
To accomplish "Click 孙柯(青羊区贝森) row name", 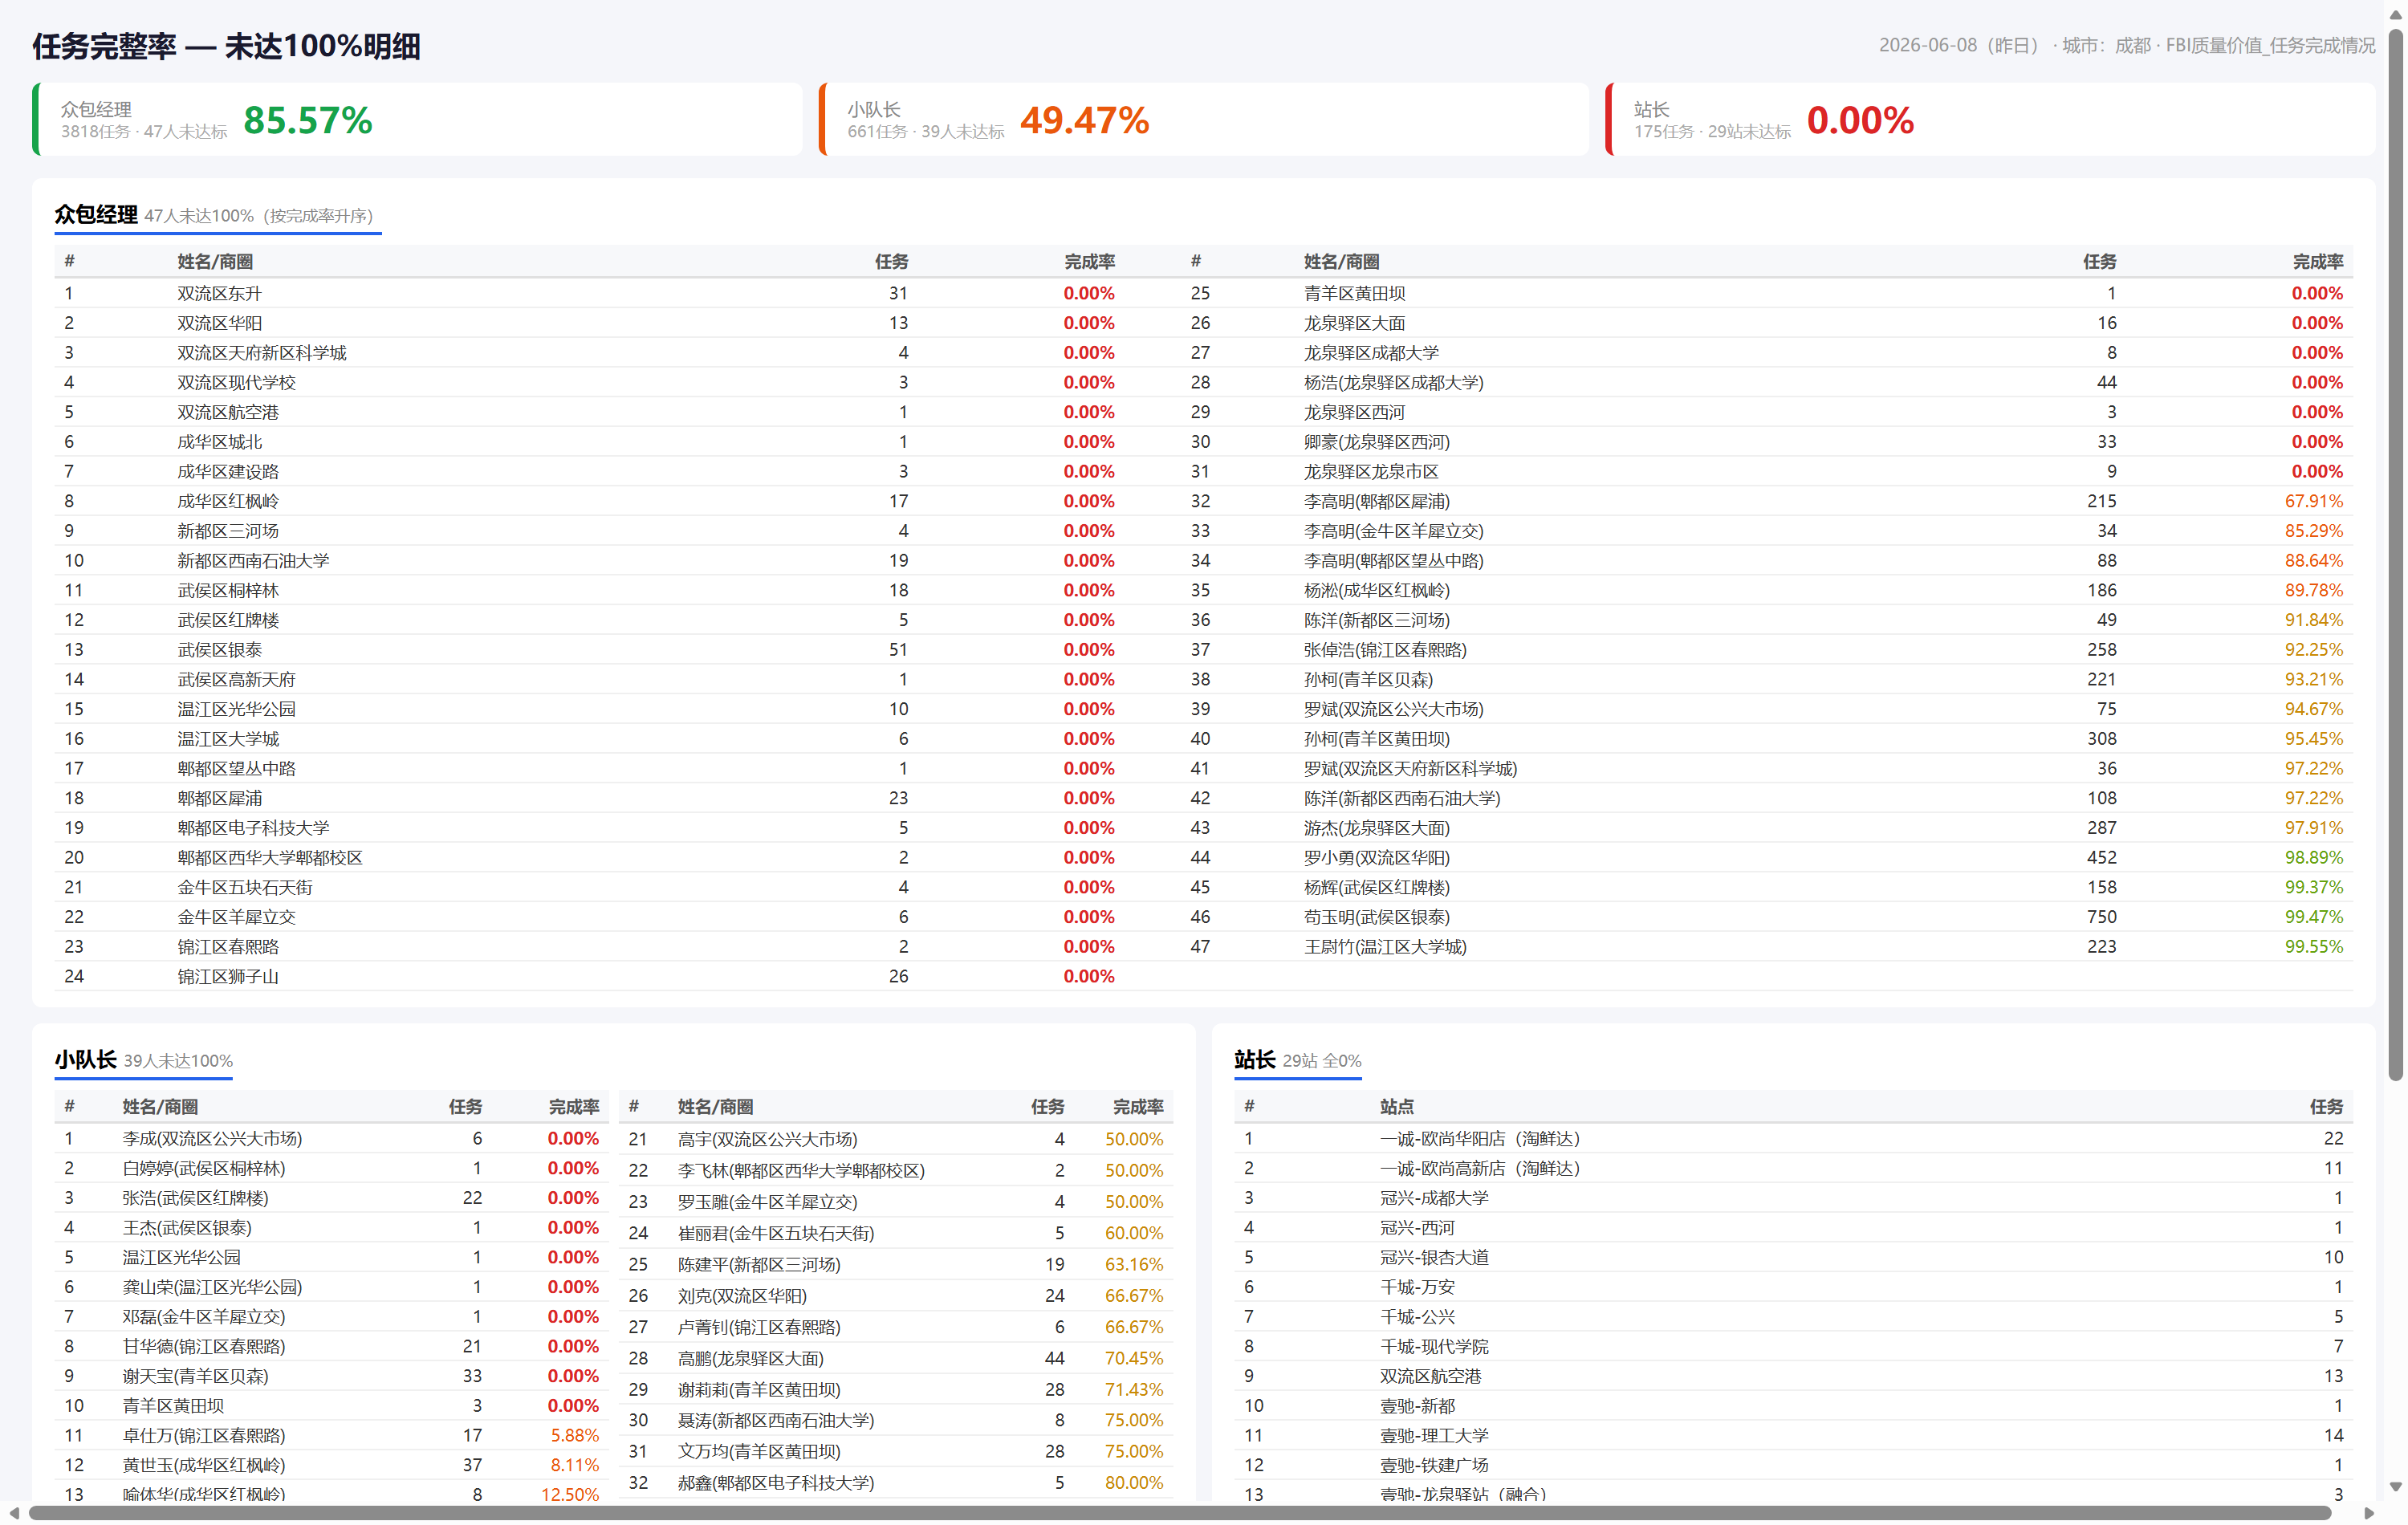I will 1368,679.
